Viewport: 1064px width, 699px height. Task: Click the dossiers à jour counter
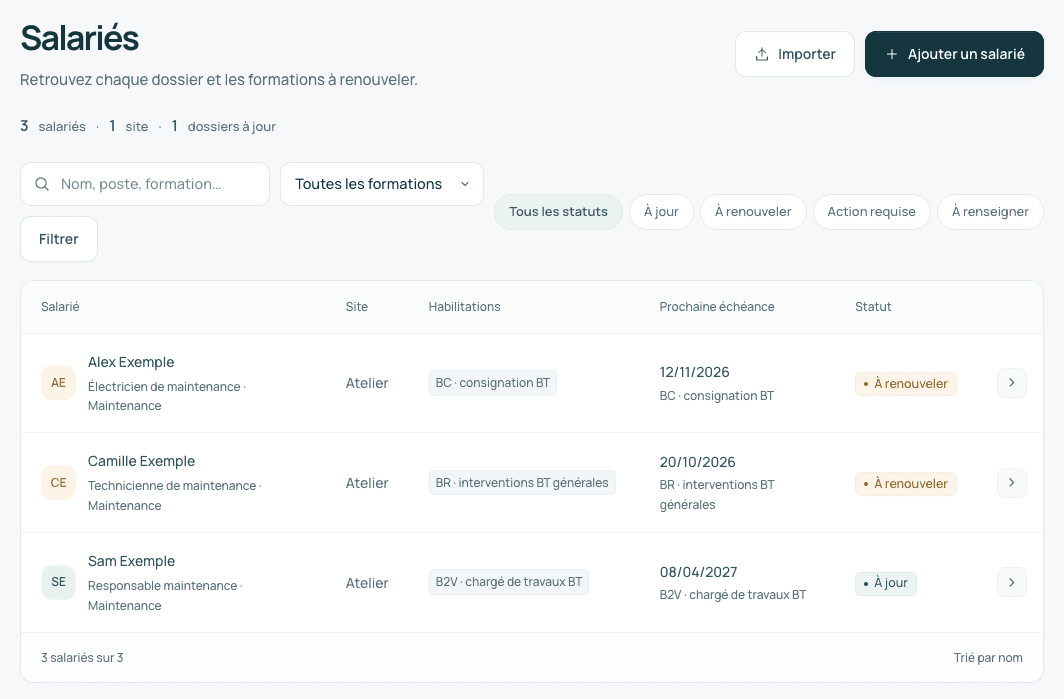(223, 126)
